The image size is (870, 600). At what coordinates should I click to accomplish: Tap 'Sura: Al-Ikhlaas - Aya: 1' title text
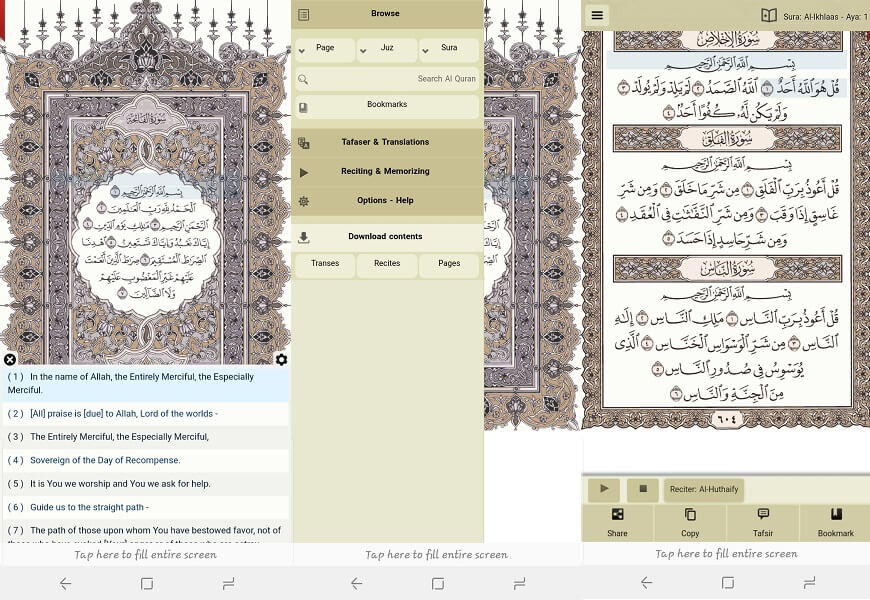tap(826, 17)
